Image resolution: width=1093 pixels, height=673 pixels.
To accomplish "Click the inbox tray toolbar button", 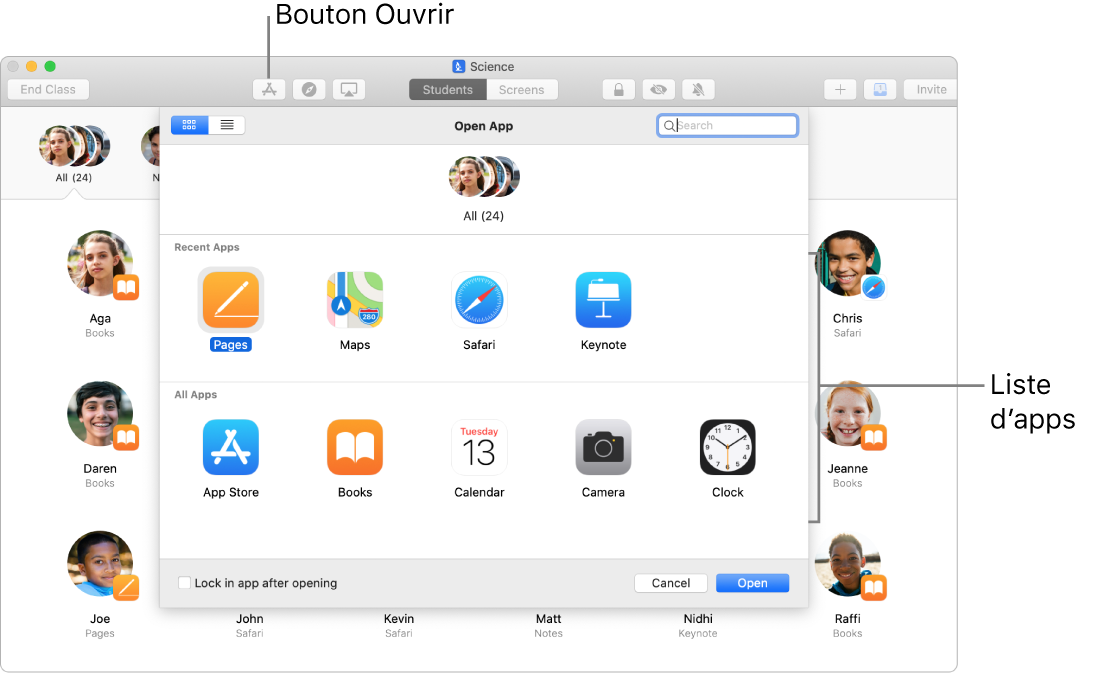I will click(880, 89).
